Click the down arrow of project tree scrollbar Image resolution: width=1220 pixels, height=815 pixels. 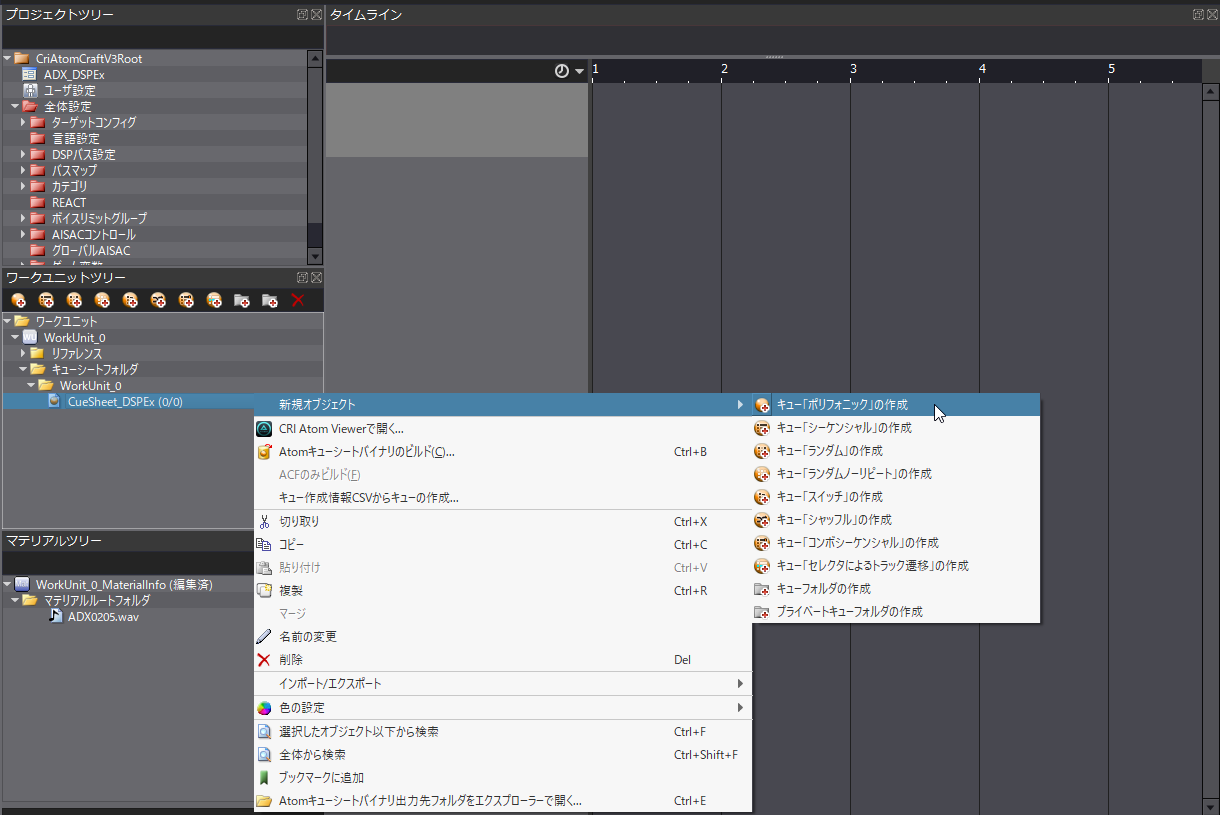tap(315, 257)
